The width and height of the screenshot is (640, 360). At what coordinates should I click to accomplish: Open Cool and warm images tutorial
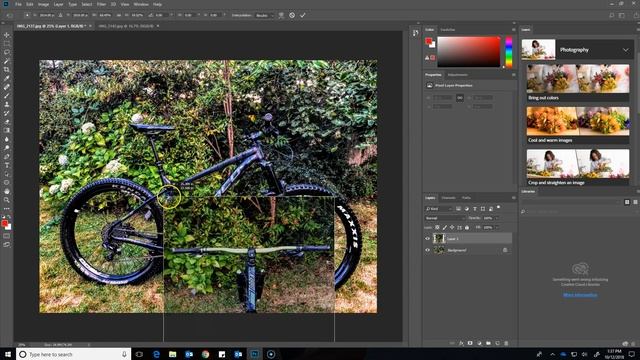[x=578, y=125]
